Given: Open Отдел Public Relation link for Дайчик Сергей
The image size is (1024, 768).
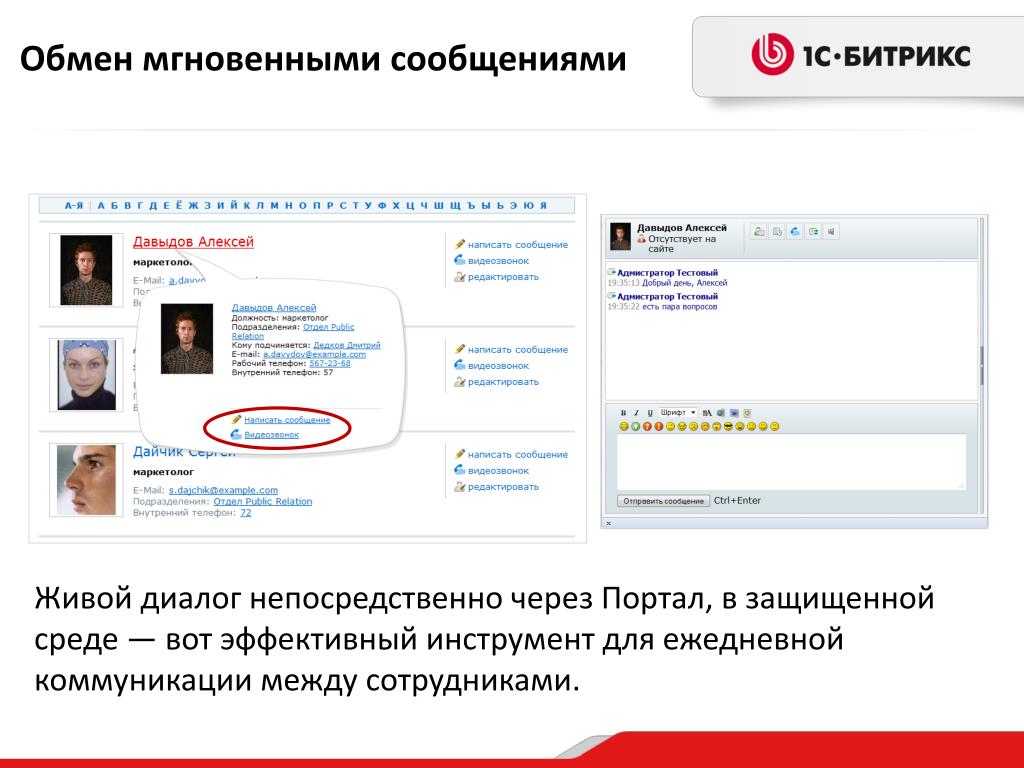Looking at the screenshot, I should [x=263, y=502].
